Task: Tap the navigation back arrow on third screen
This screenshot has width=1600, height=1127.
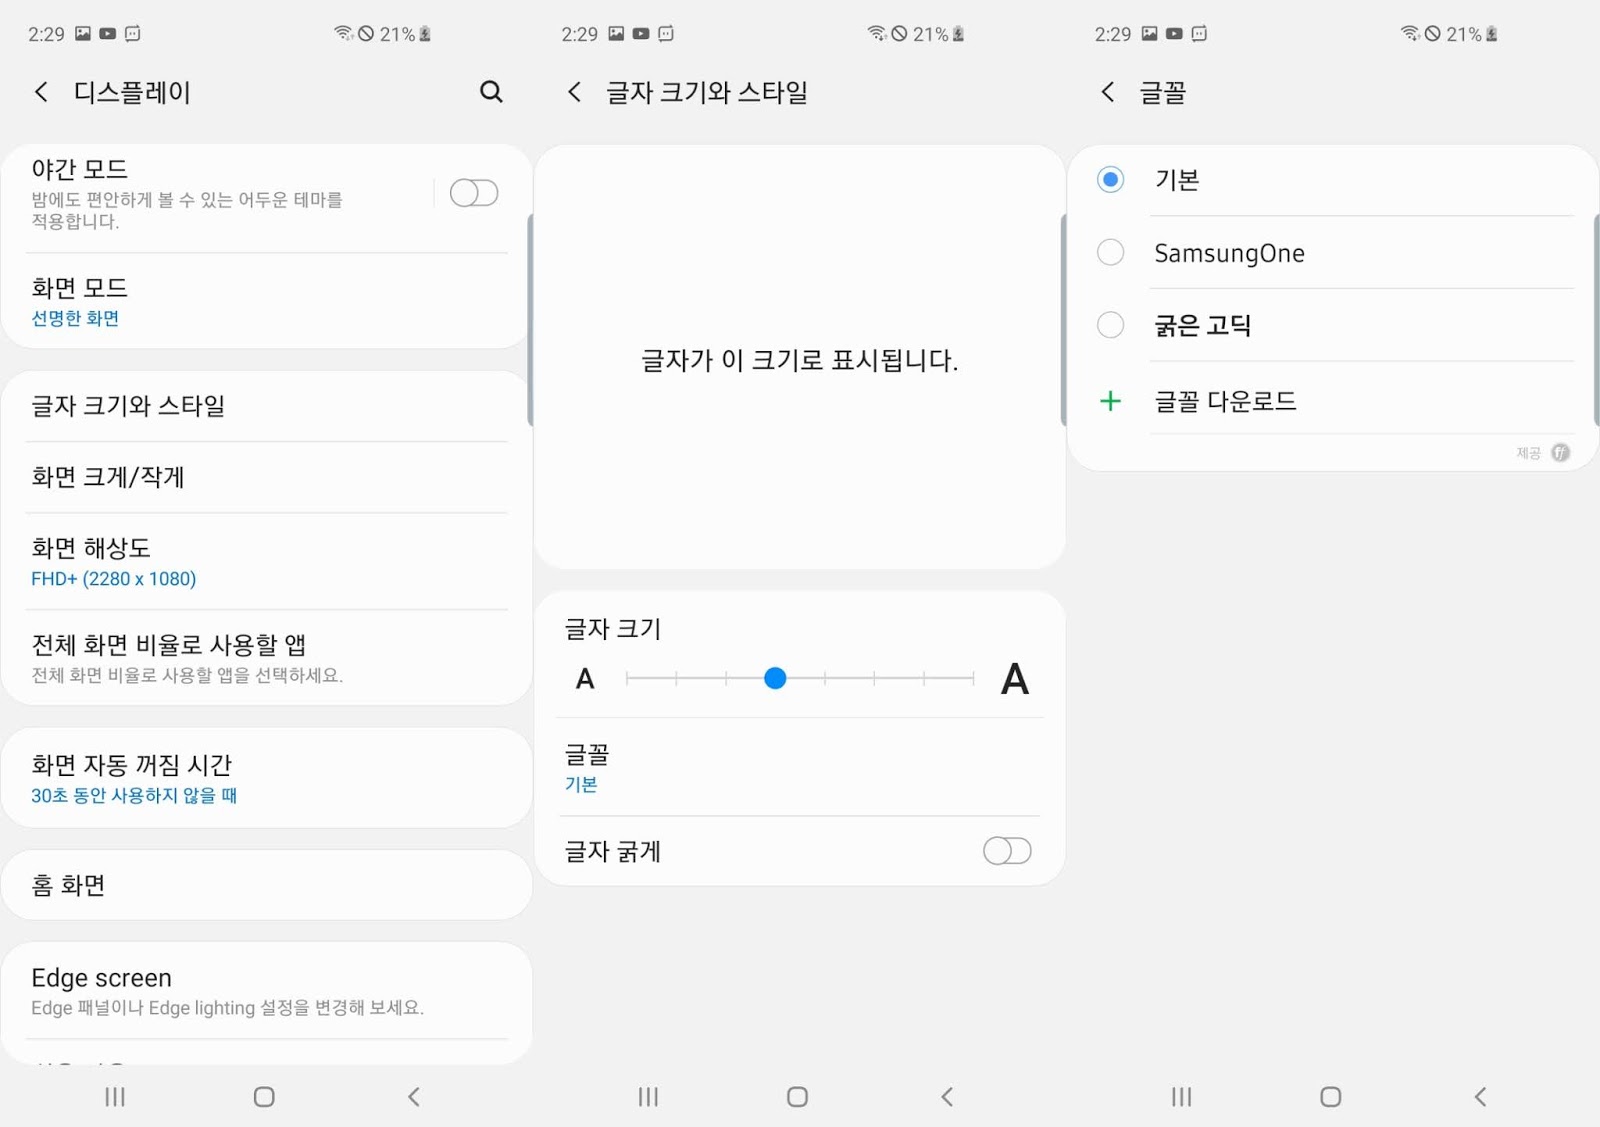Action: coord(1481,1097)
